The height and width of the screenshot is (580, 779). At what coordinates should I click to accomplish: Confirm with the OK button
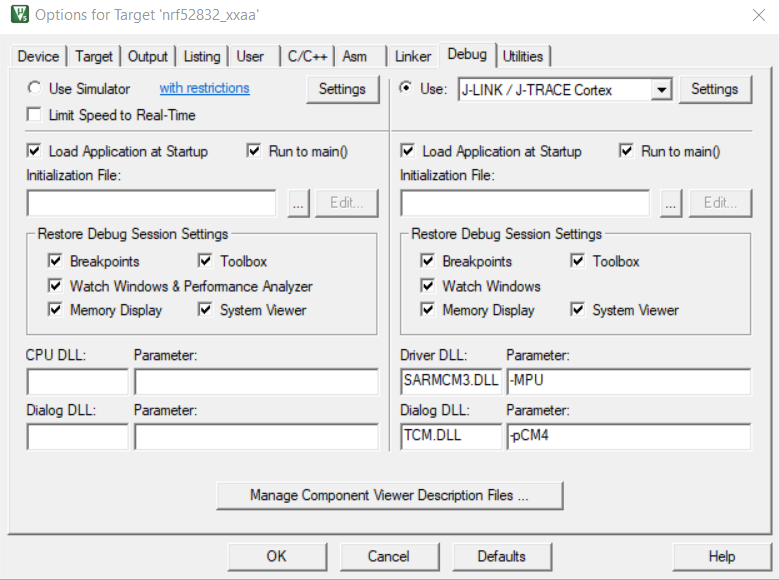pyautogui.click(x=277, y=556)
